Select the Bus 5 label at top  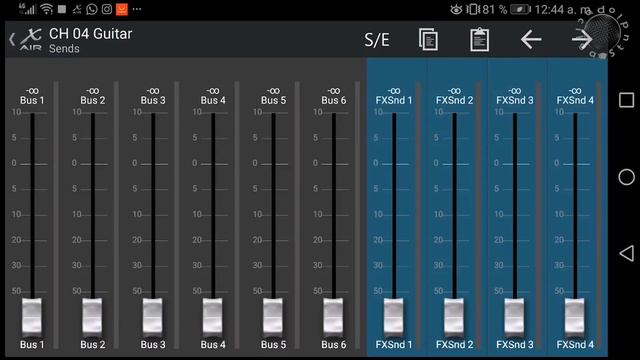tap(273, 100)
